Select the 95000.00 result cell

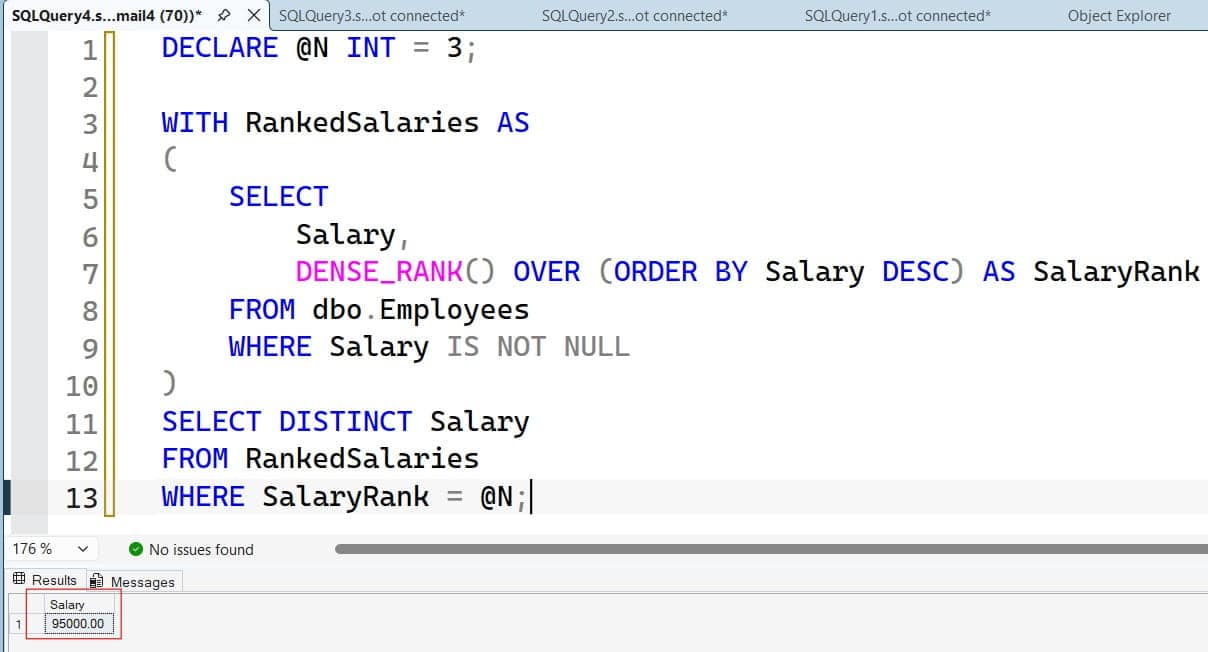(x=78, y=624)
